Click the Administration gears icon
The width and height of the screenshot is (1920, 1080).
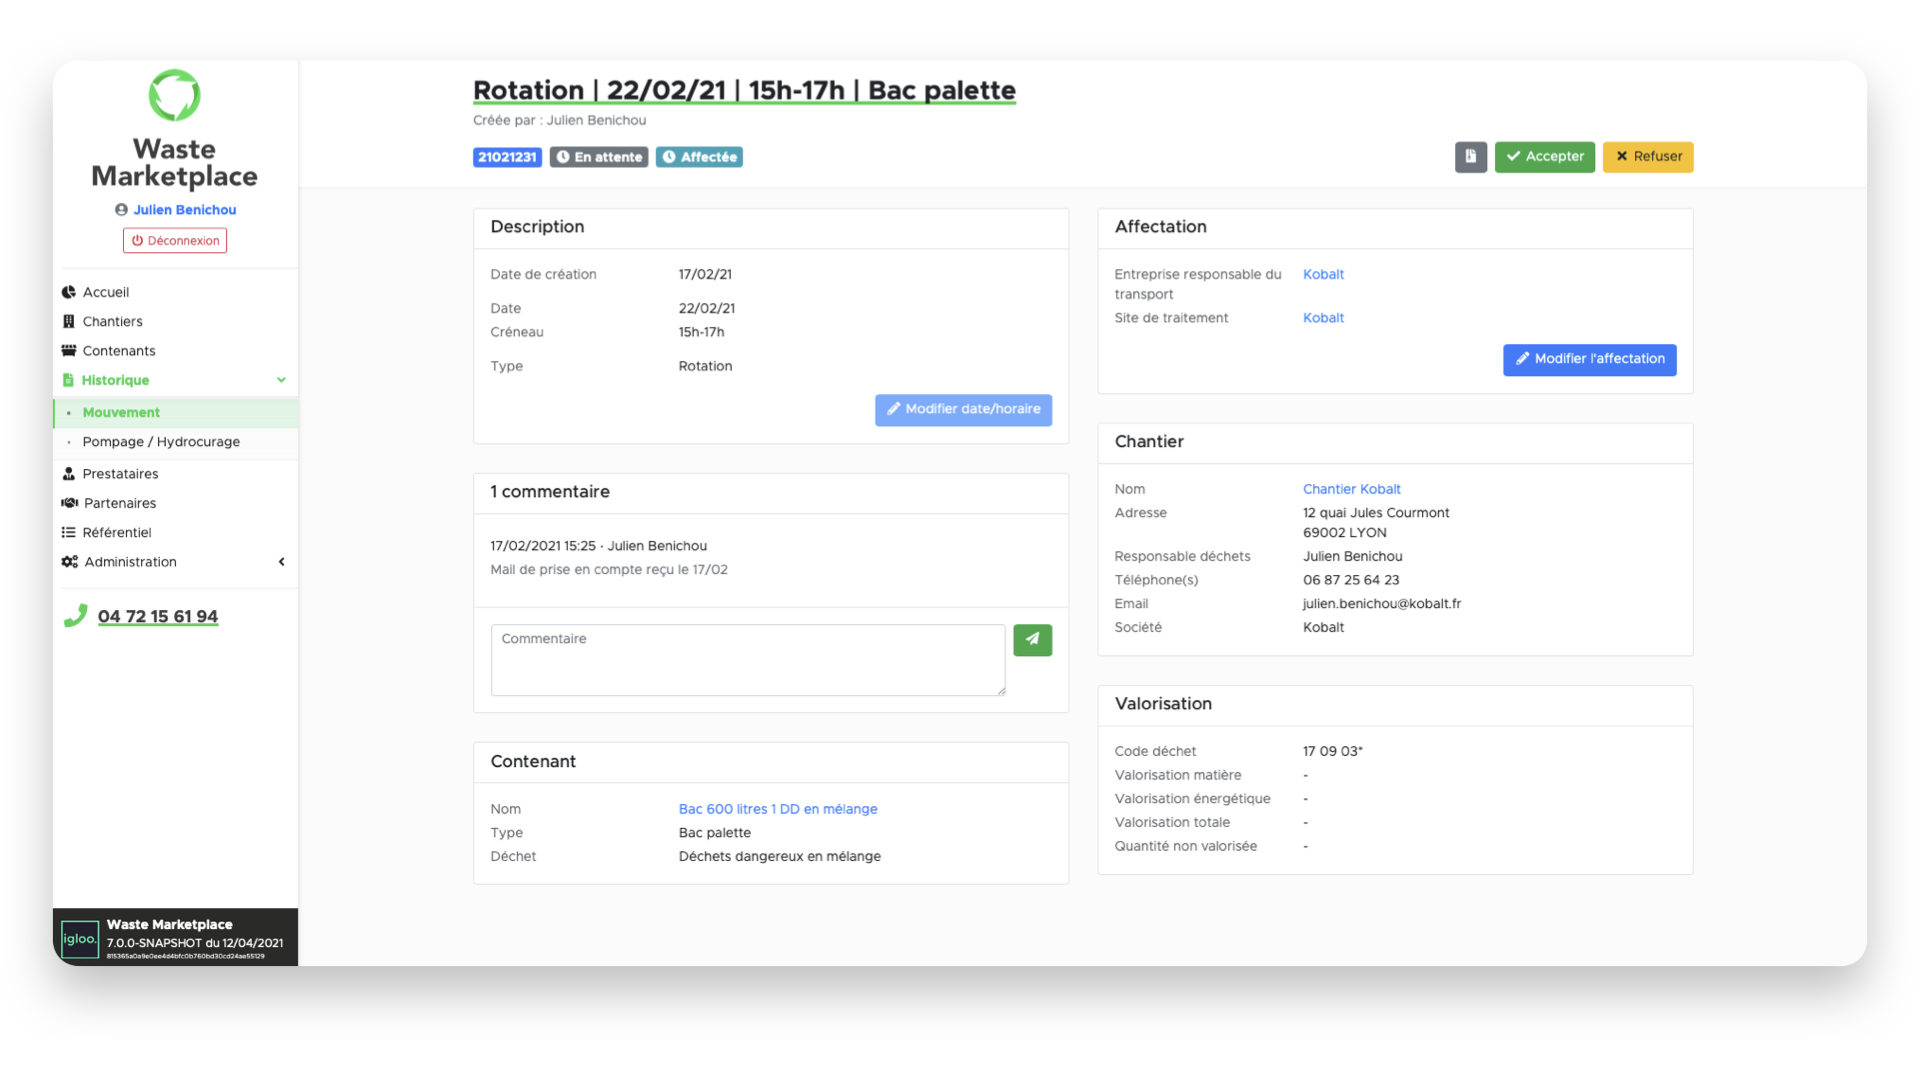(69, 562)
